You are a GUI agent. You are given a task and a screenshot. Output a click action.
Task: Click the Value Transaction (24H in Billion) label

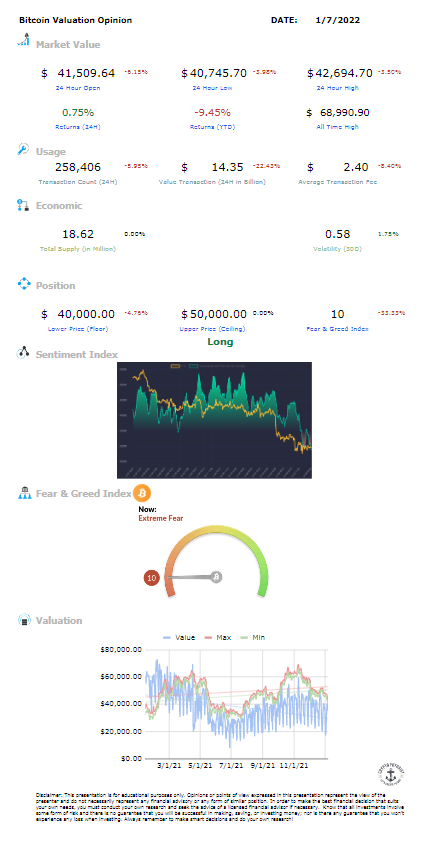(x=212, y=182)
